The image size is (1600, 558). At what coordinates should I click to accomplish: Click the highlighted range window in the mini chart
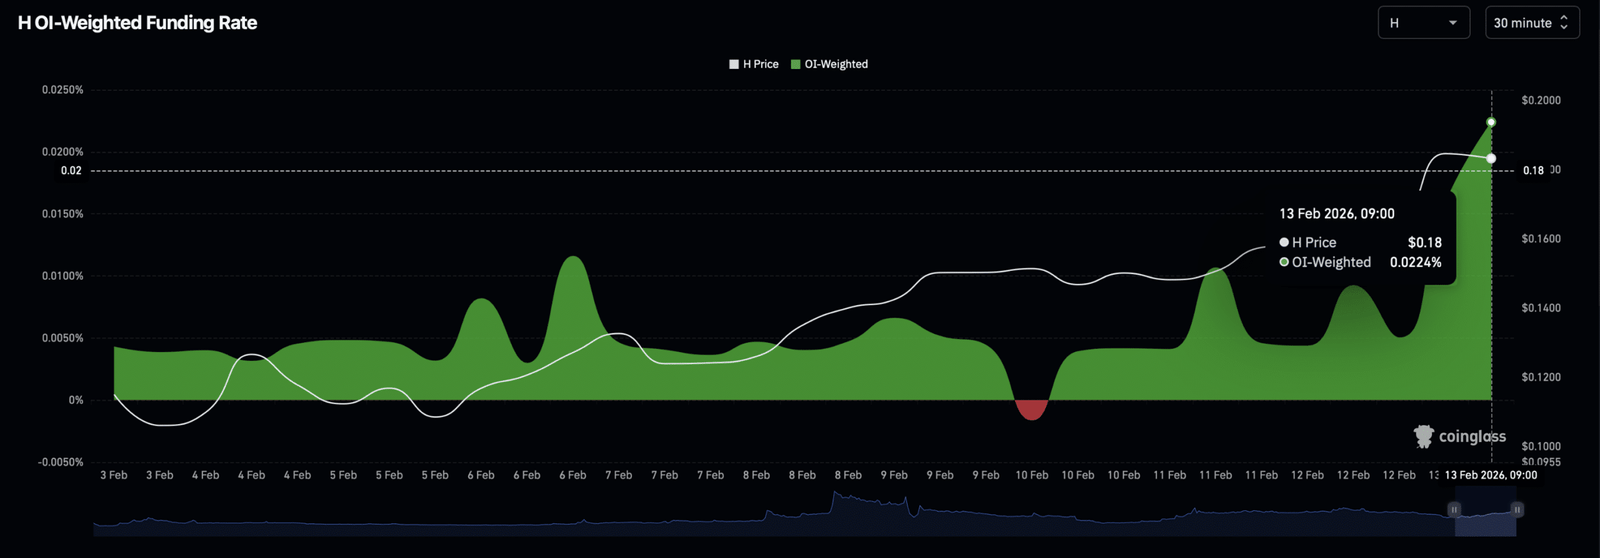(x=1485, y=518)
